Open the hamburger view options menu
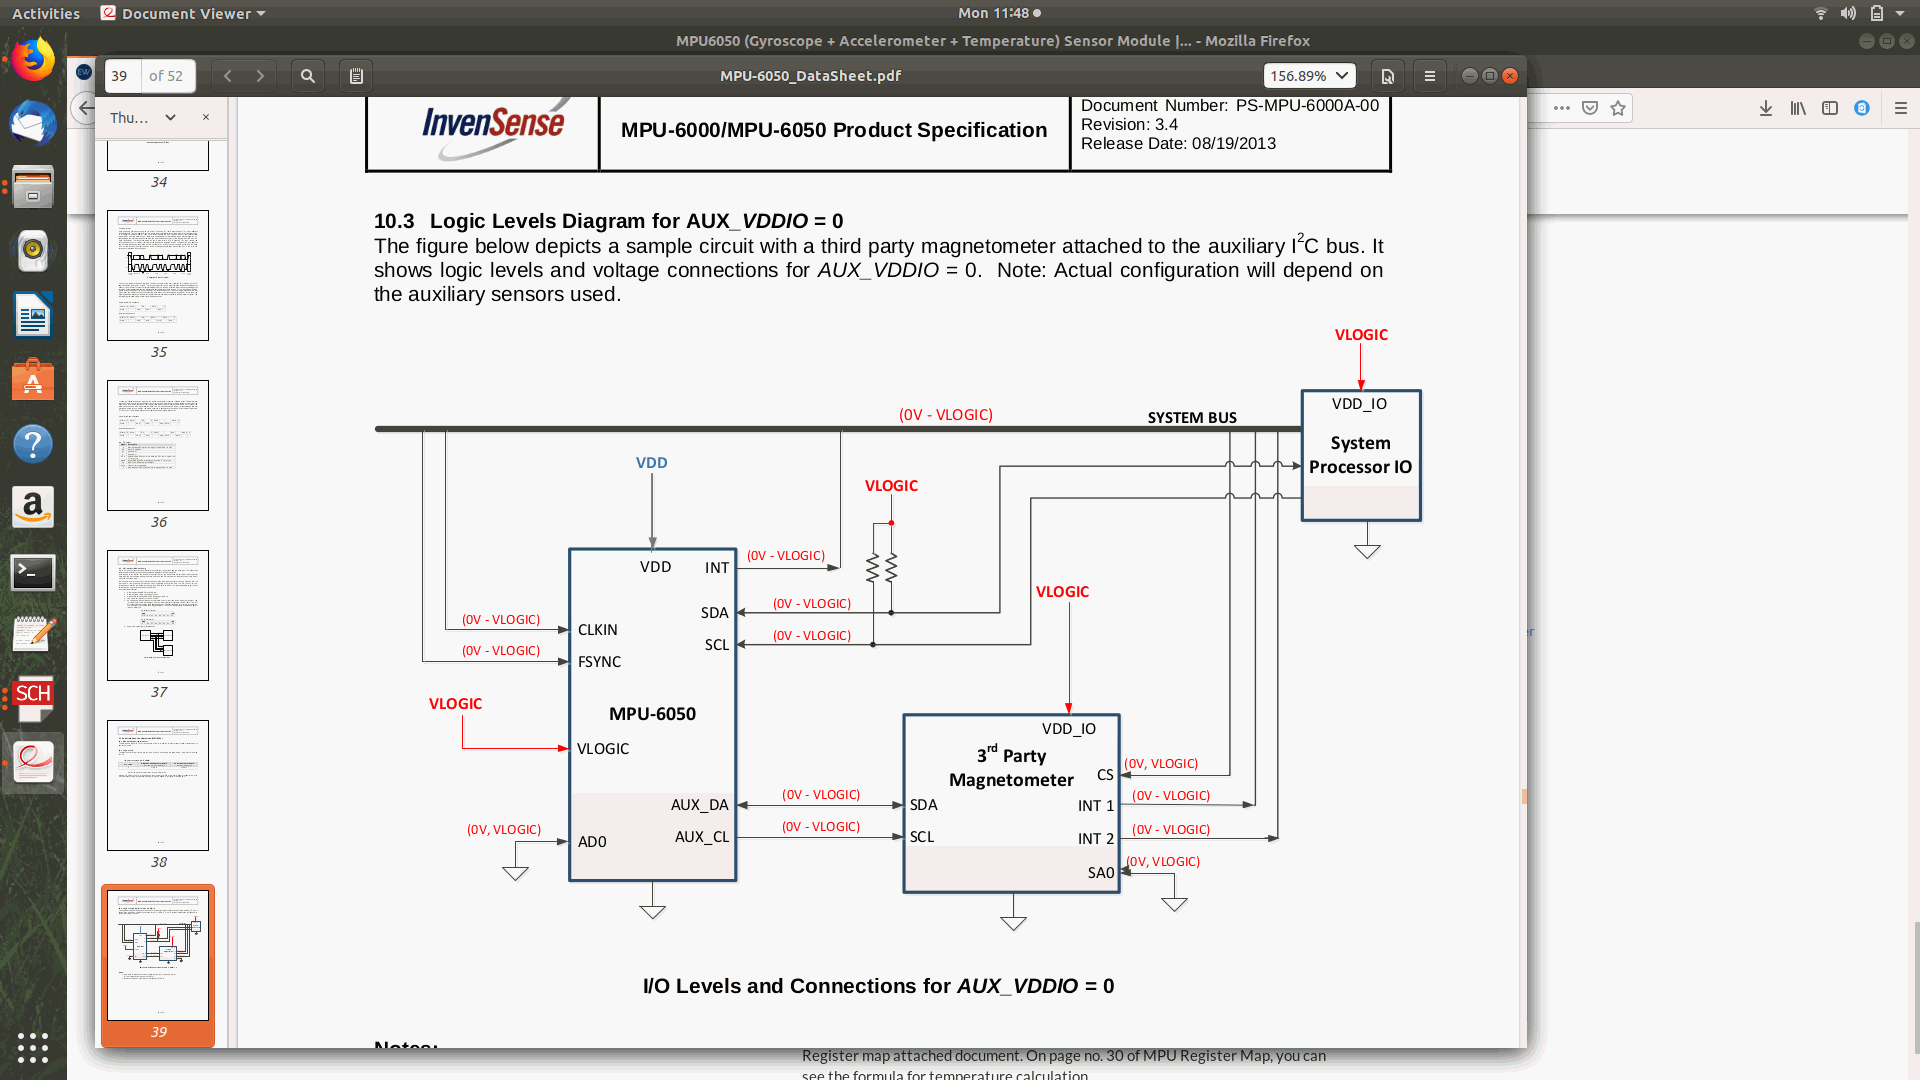Image resolution: width=1920 pixels, height=1080 pixels. click(1430, 76)
